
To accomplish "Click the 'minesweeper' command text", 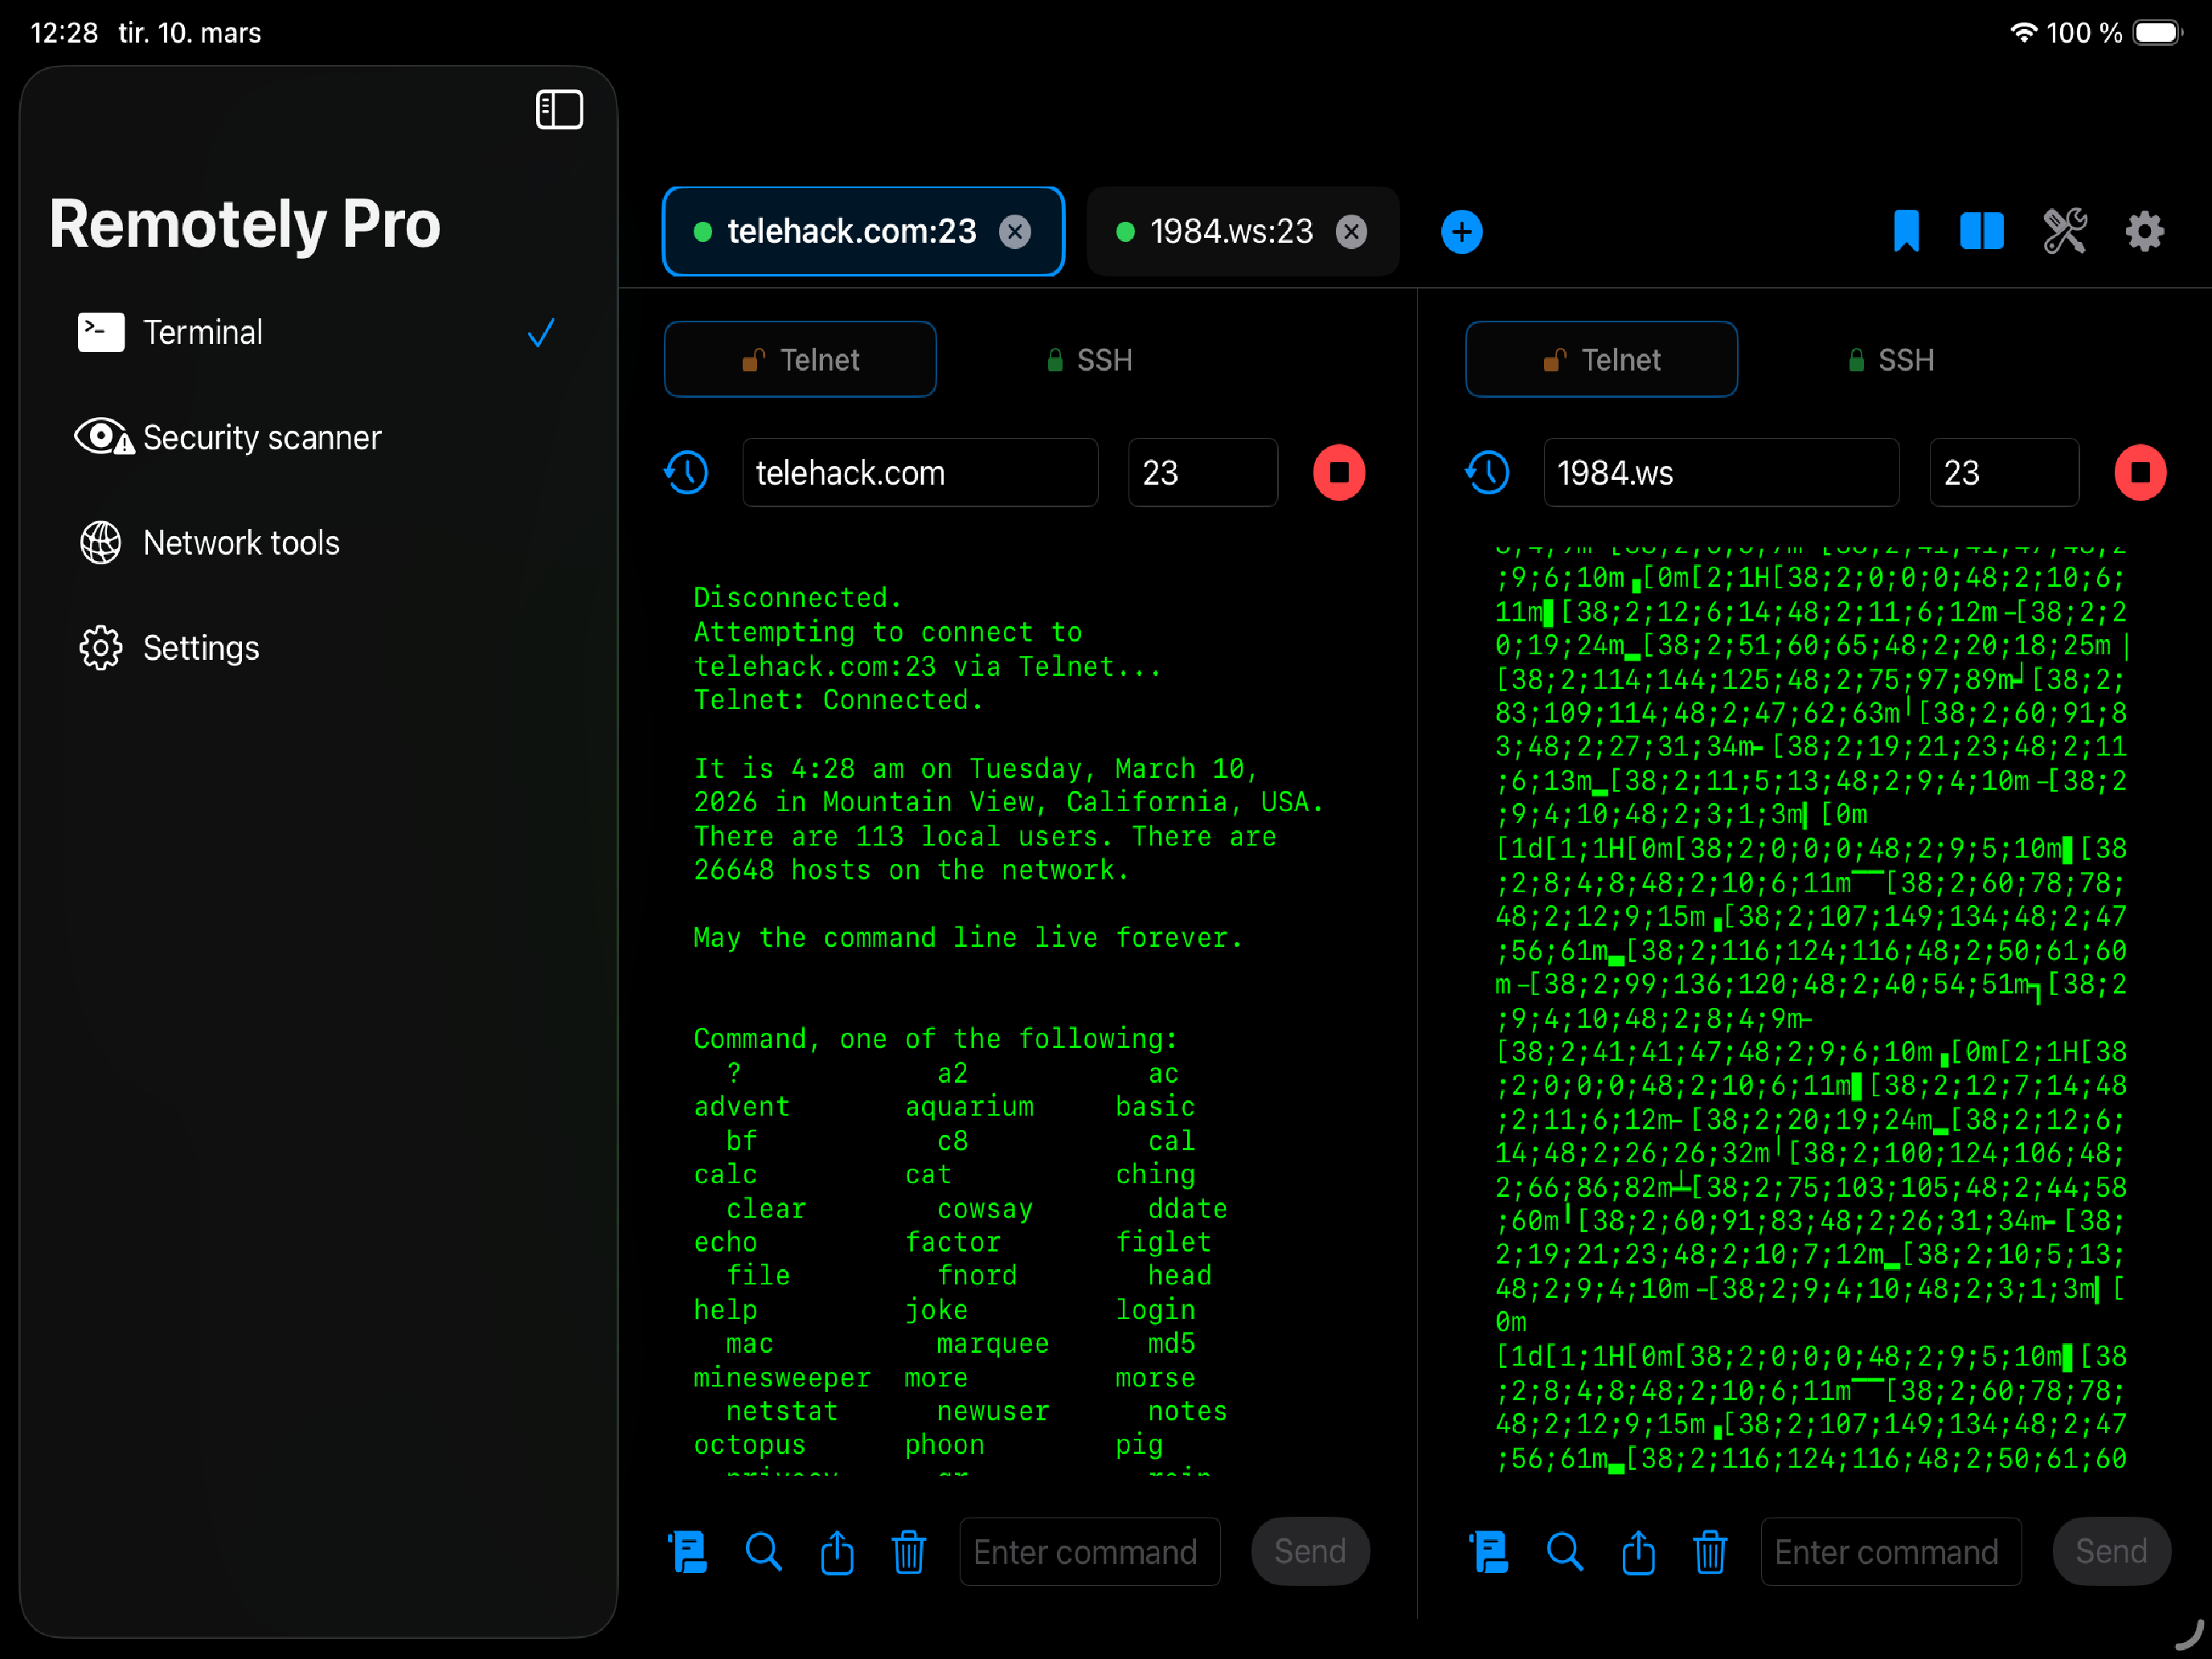I will [782, 1378].
